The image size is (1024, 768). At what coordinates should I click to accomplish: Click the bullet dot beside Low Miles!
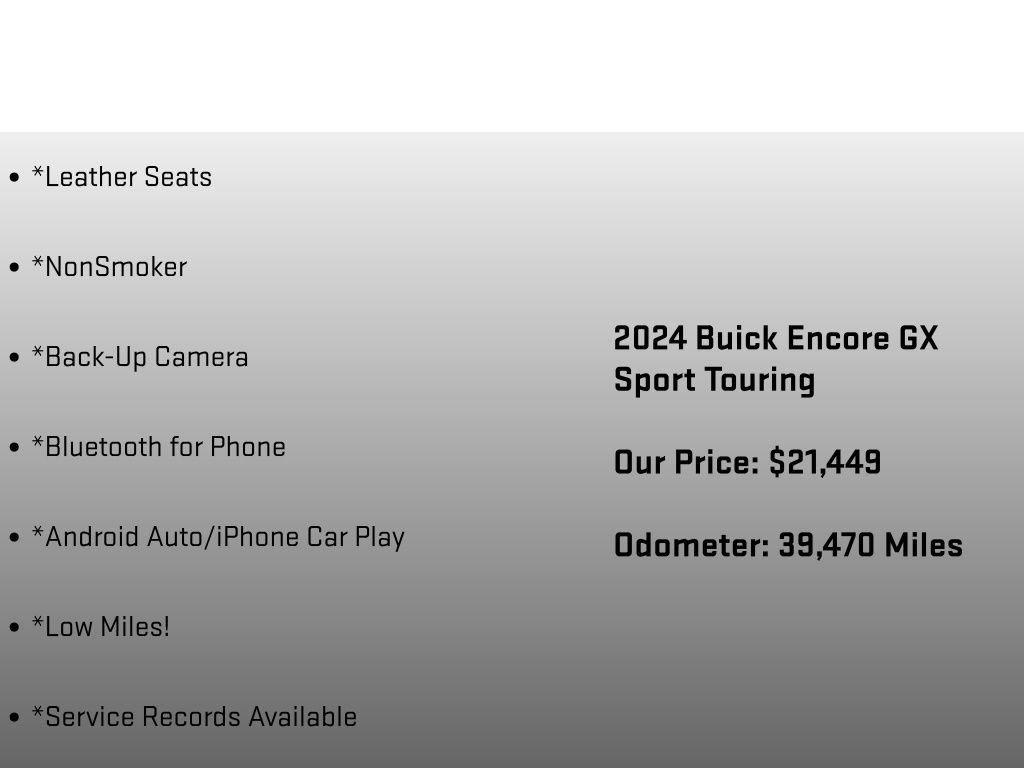point(14,628)
